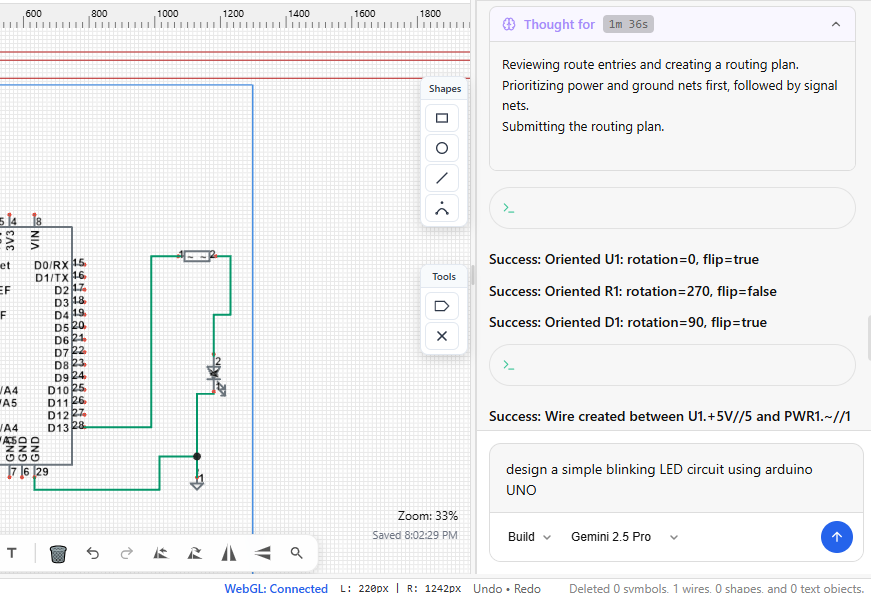Submit the prompt with the arrow button
871x593 pixels.
(837, 537)
